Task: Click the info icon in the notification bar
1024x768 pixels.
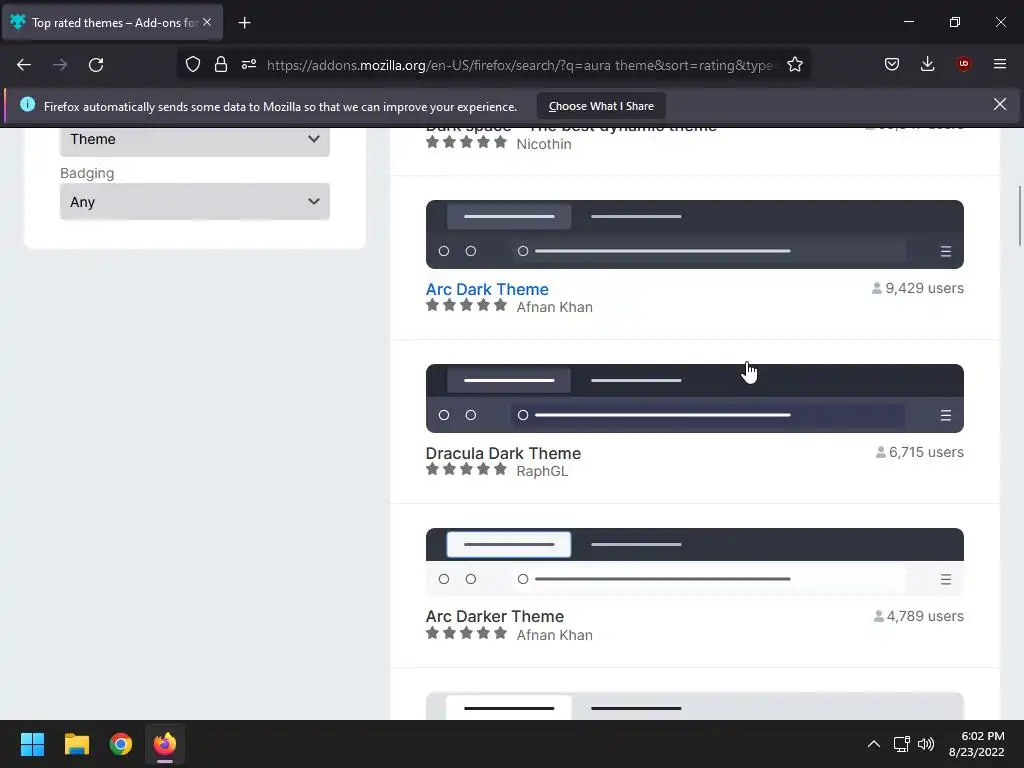Action: click(x=27, y=104)
